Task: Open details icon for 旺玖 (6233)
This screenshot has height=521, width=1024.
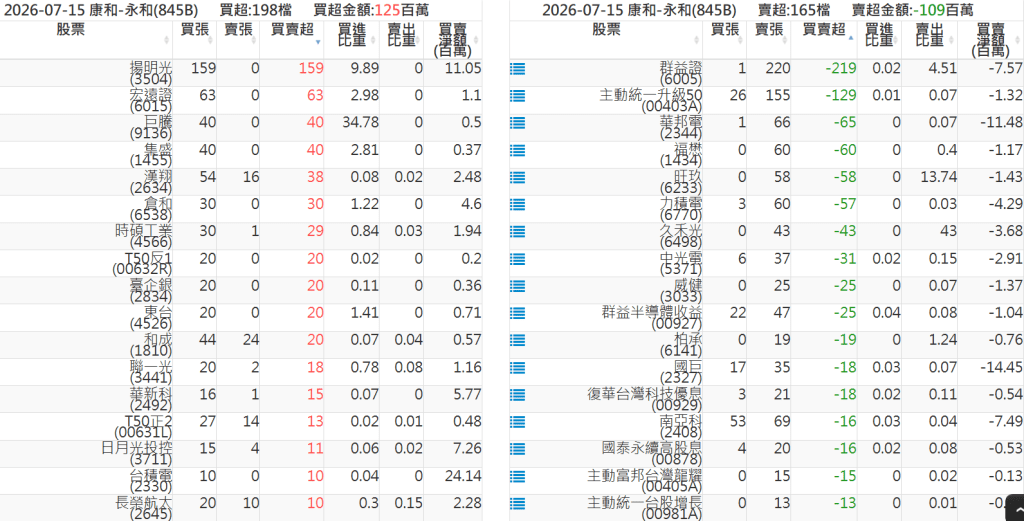Action: [x=517, y=178]
